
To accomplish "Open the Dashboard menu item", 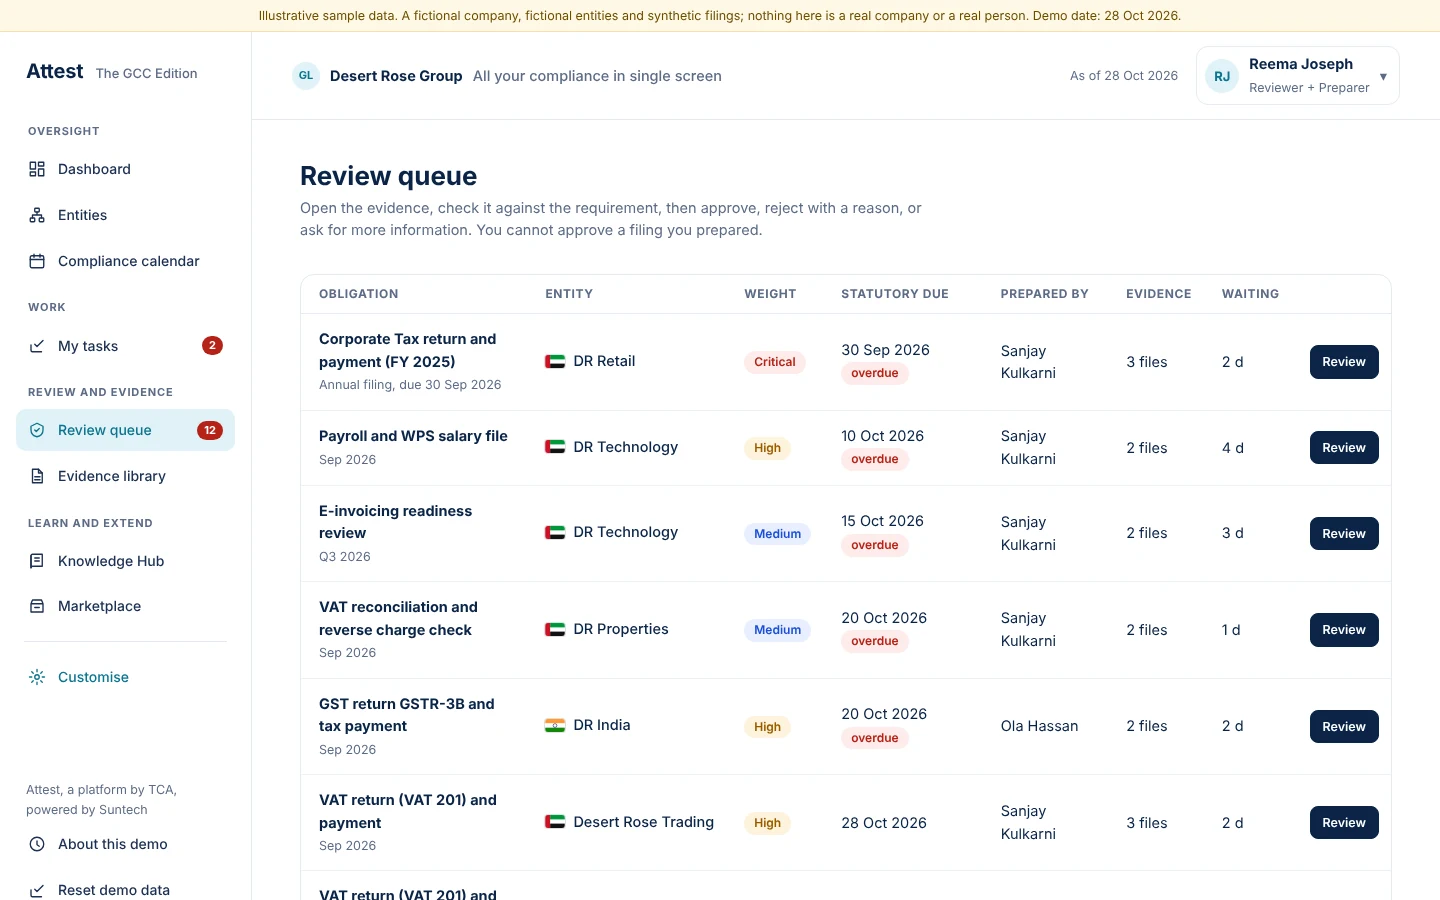I will click(125, 169).
